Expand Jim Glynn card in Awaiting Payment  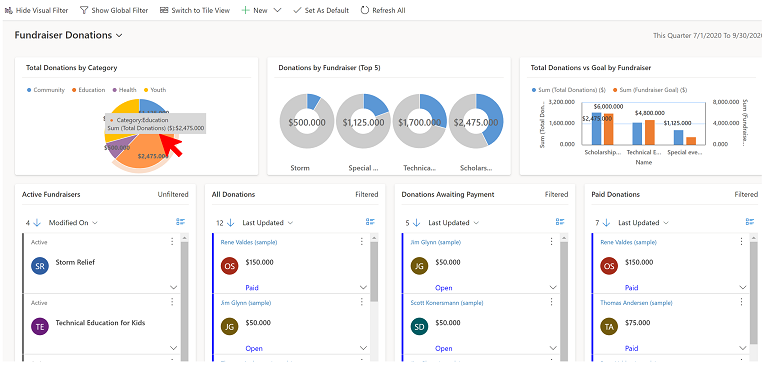553,287
